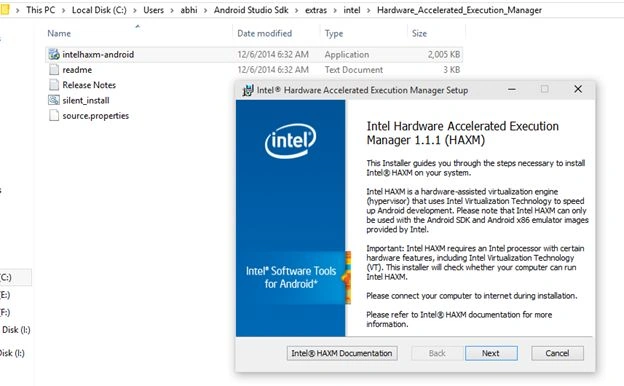Expand the chevron after This PC

pos(64,10)
